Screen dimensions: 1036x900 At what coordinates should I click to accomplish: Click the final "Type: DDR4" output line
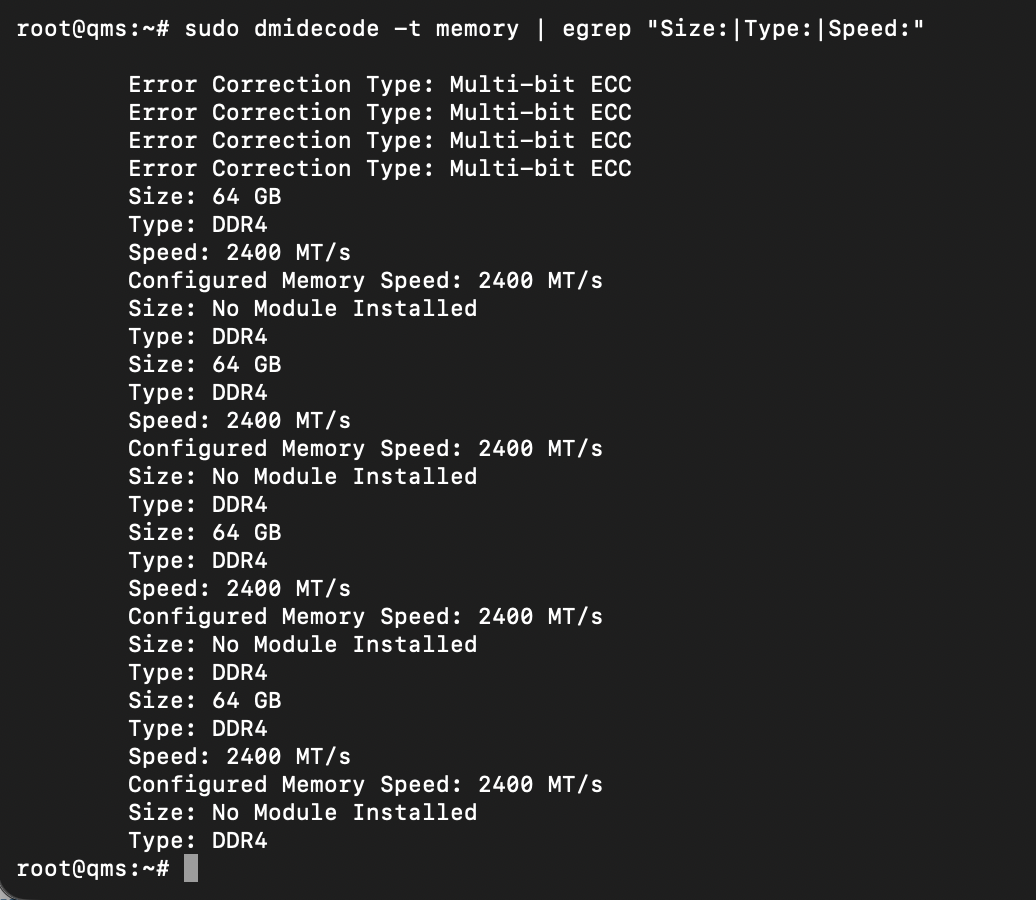click(197, 841)
